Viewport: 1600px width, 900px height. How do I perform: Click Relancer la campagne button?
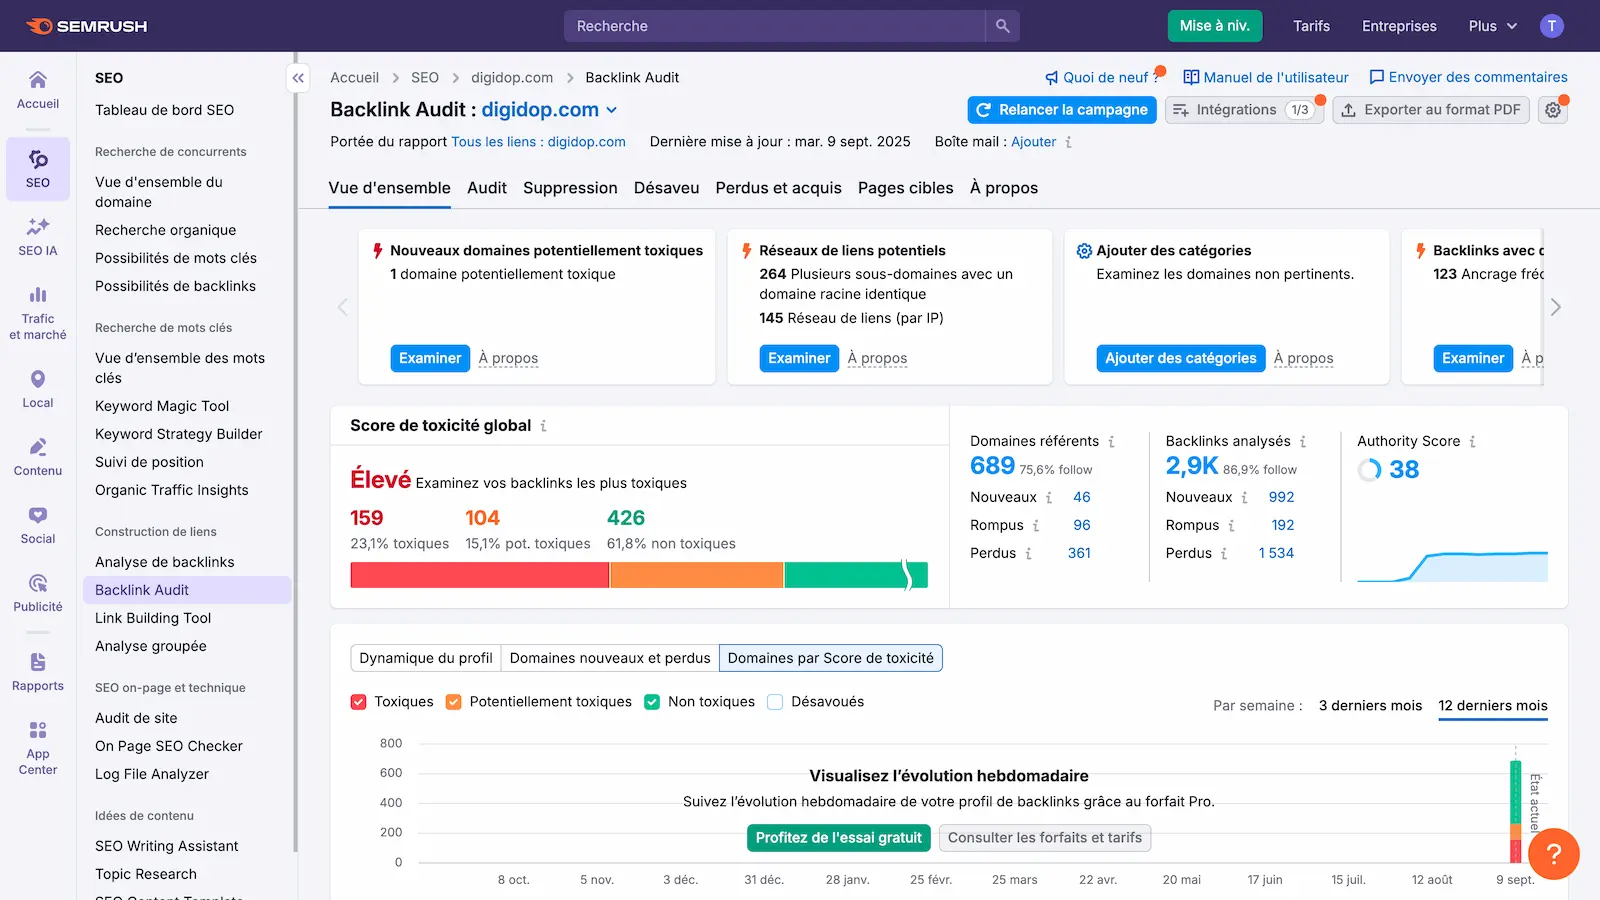coord(1062,110)
